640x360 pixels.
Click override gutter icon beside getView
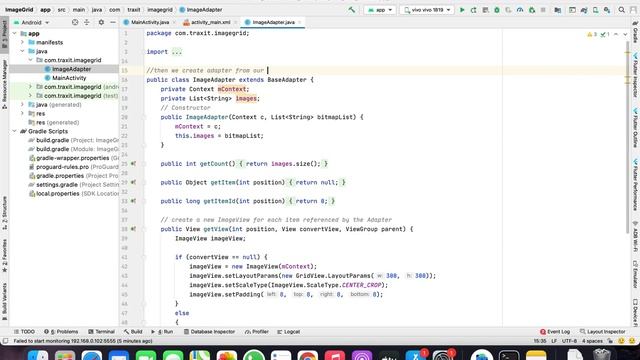click(x=133, y=229)
